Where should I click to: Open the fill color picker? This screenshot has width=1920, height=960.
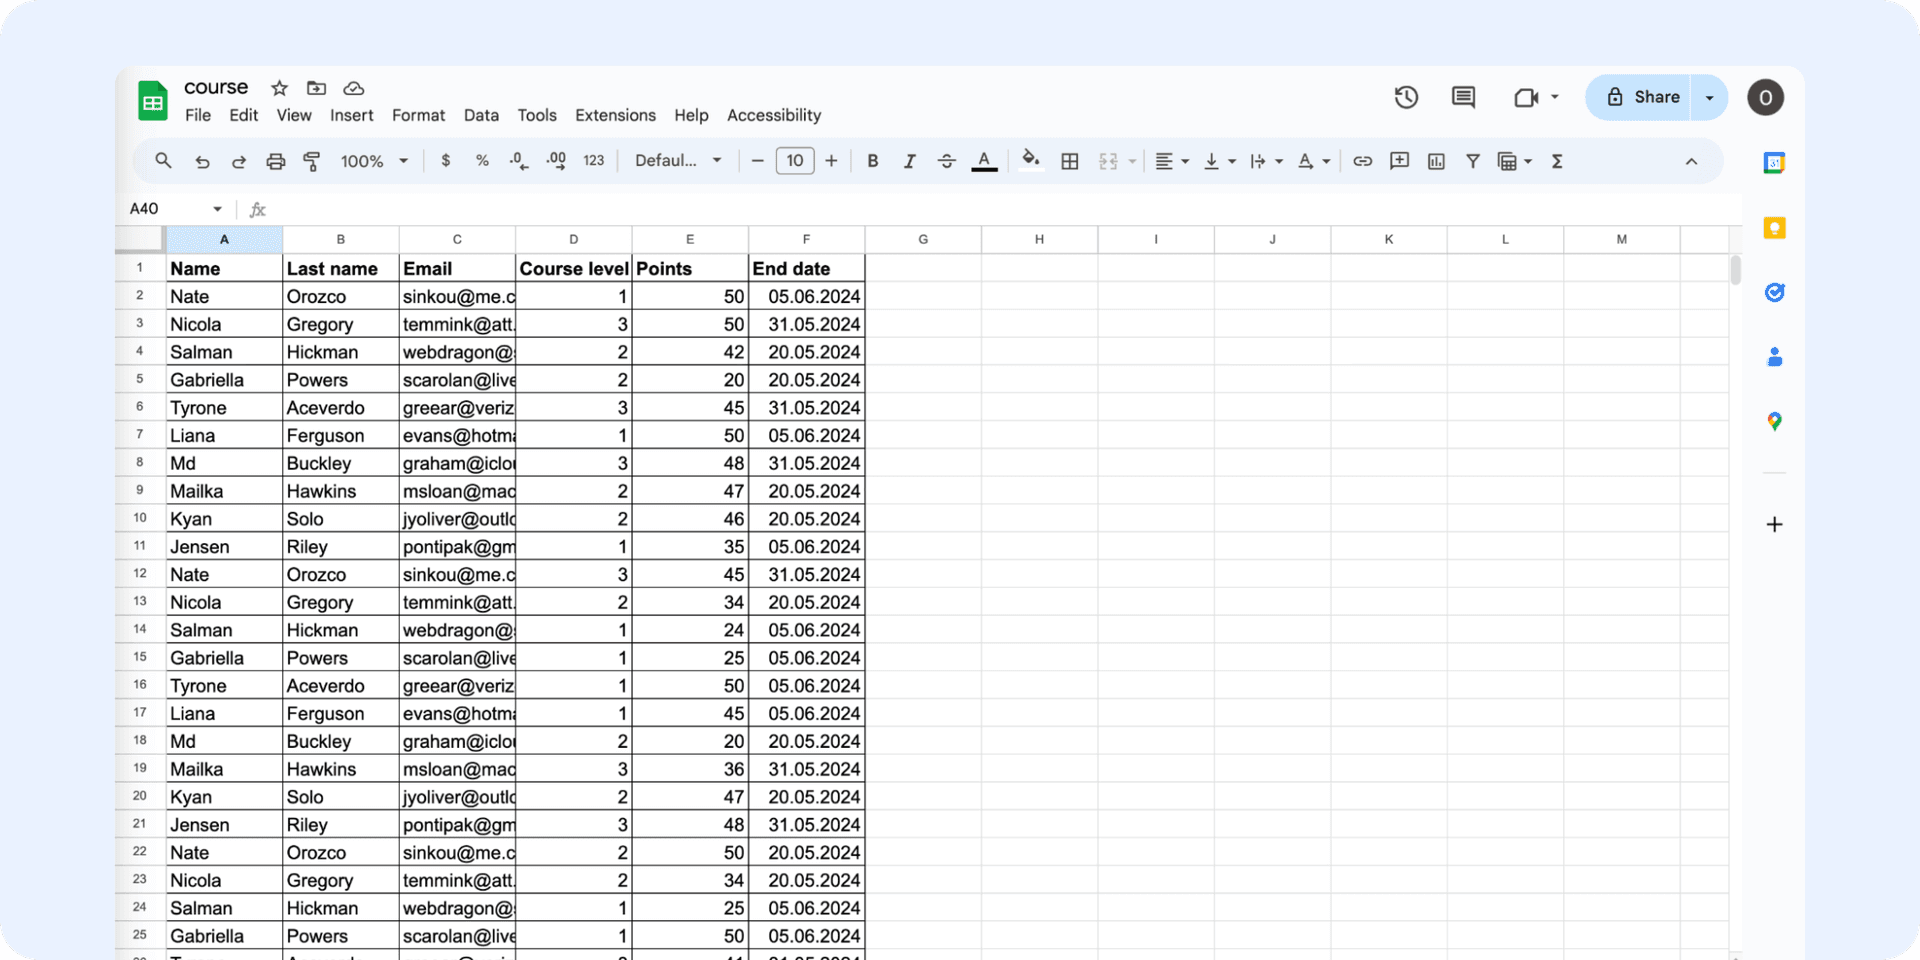[x=1030, y=160]
